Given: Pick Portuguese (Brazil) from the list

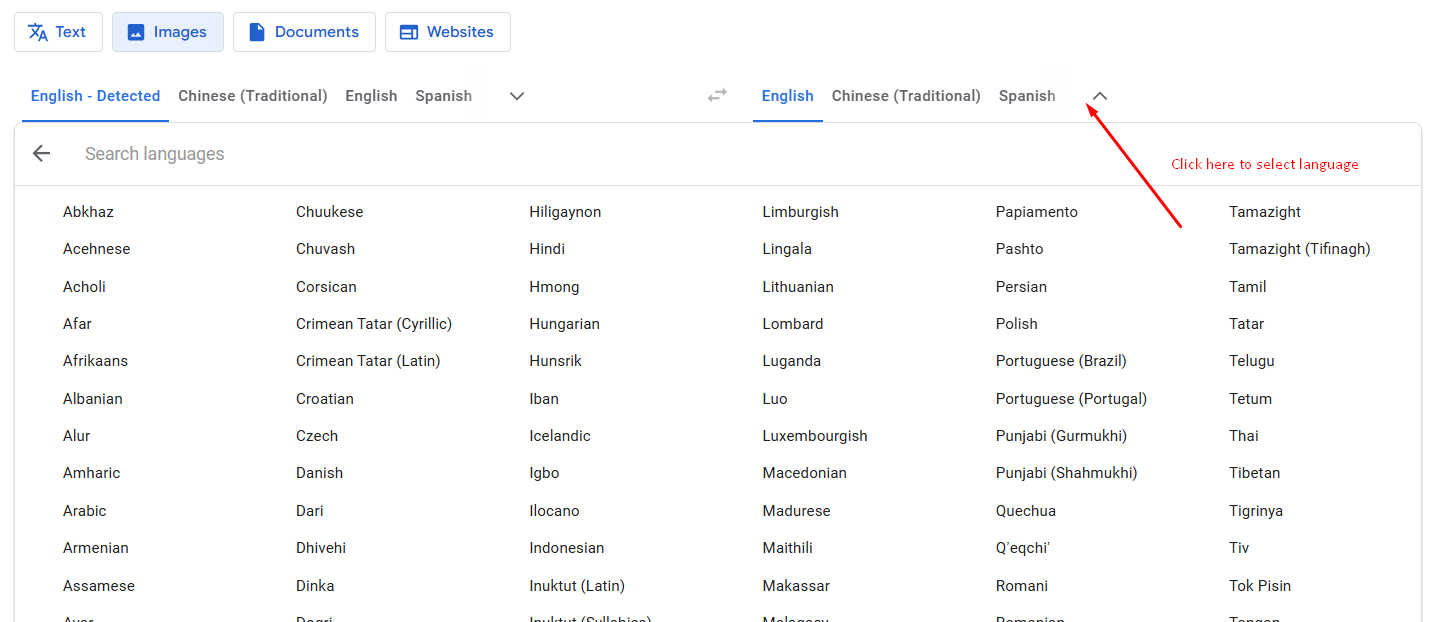Looking at the screenshot, I should (1060, 361).
